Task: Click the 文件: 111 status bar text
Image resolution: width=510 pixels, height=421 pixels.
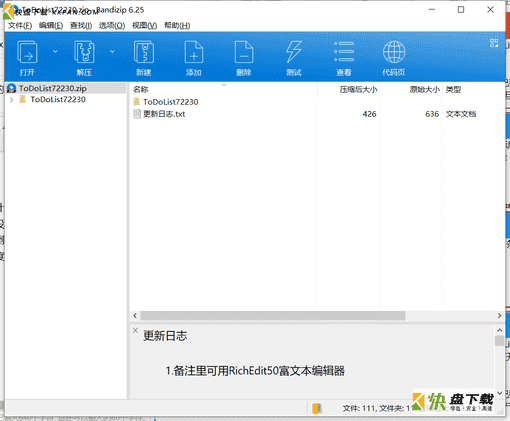Action: tap(359, 408)
